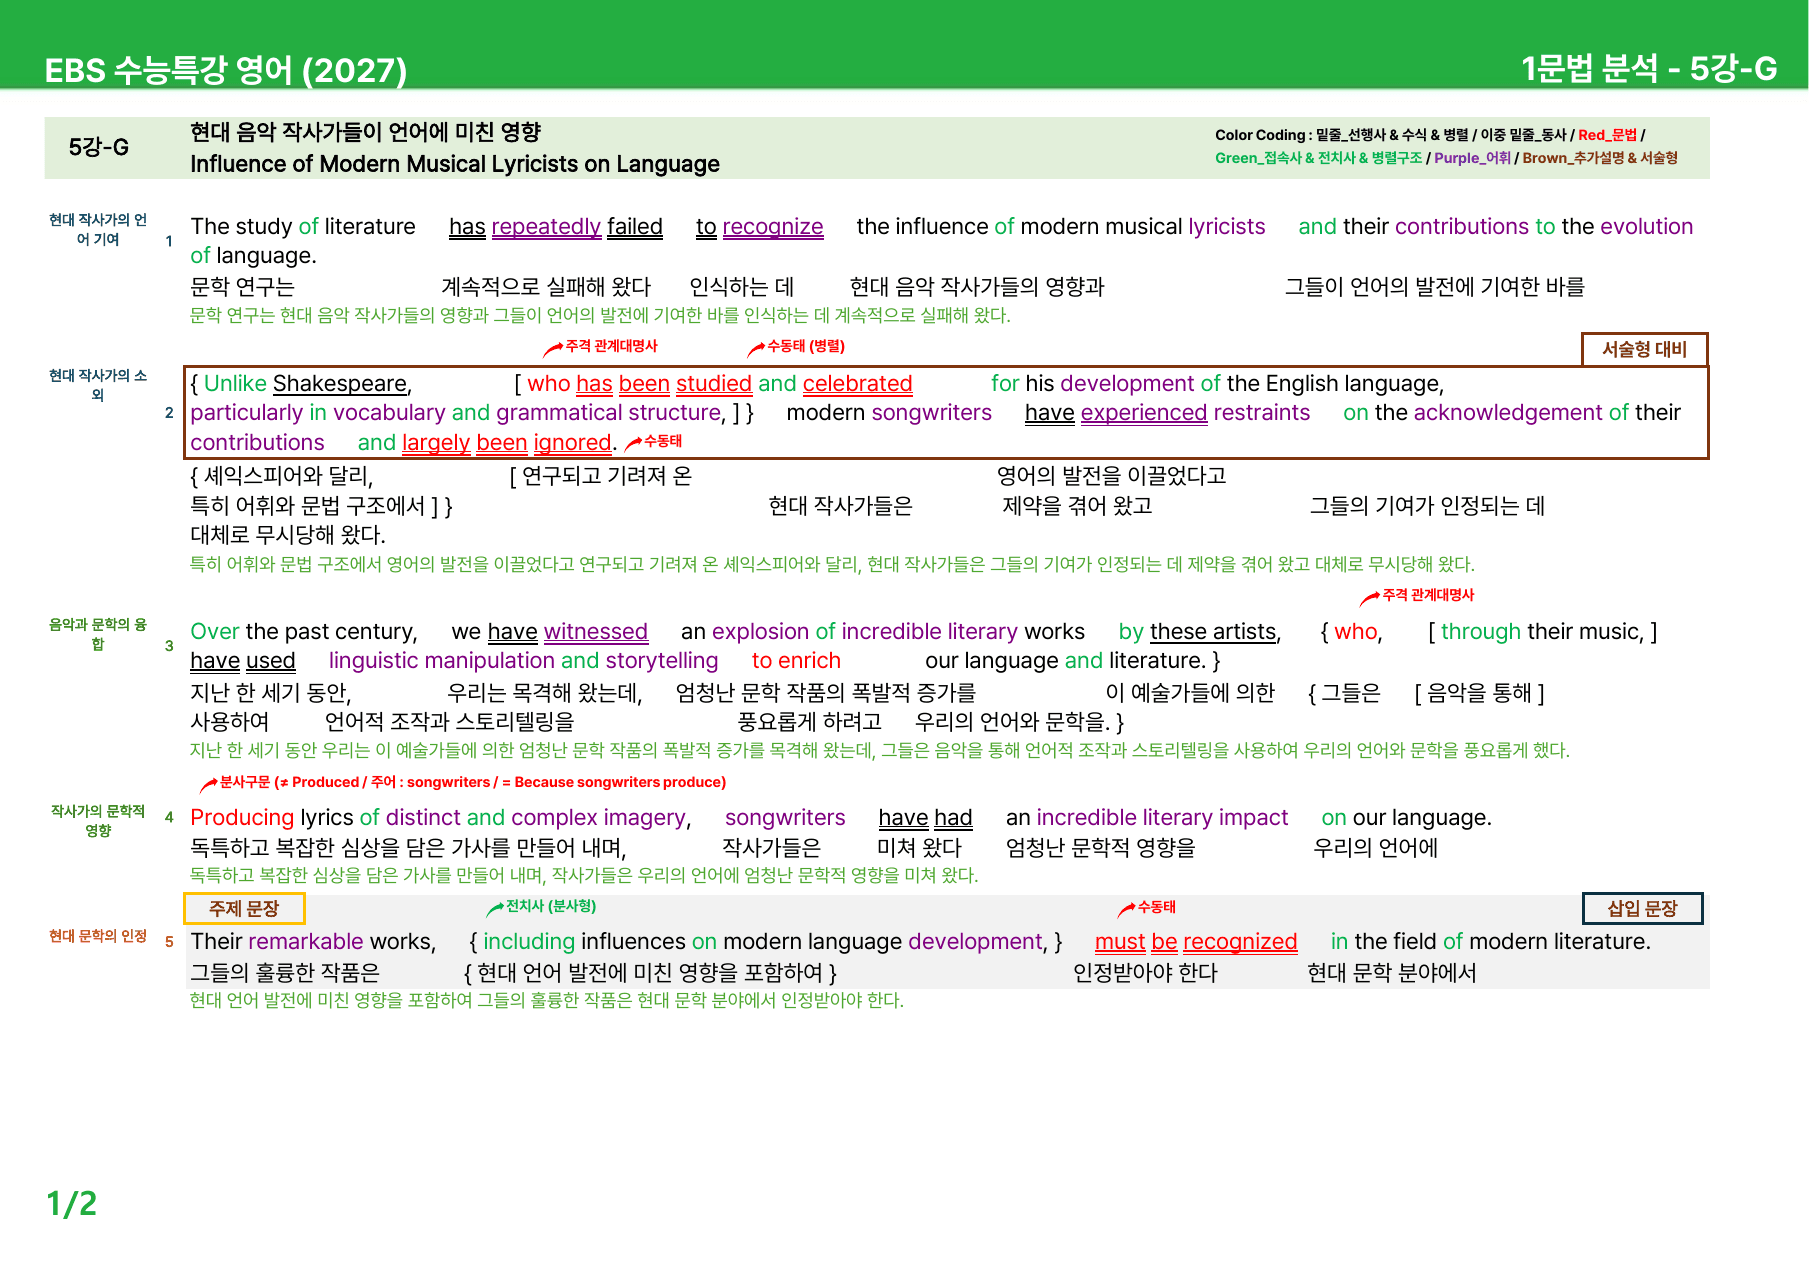Click the side label '음악과 문학의 융합'
Screen dimensions: 1809x1279
[x=98, y=634]
